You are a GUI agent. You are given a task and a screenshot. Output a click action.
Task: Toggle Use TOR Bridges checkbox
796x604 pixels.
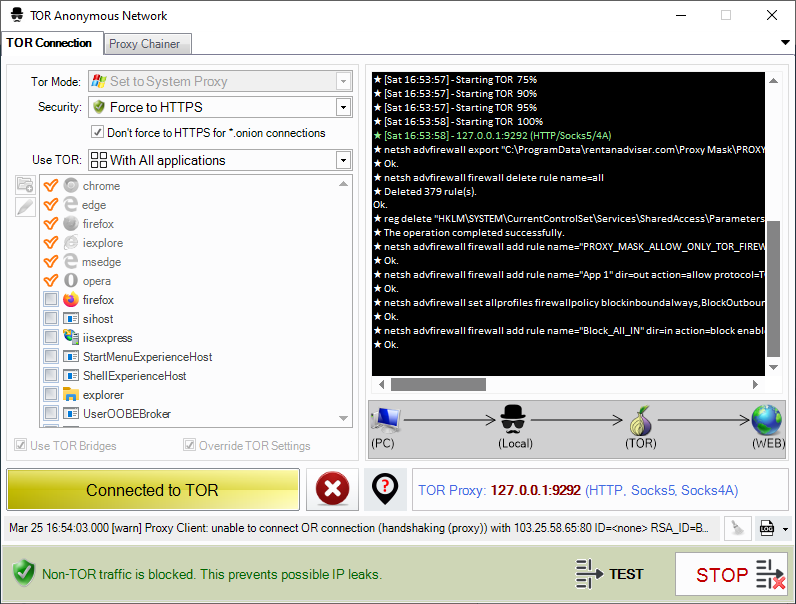pos(21,445)
